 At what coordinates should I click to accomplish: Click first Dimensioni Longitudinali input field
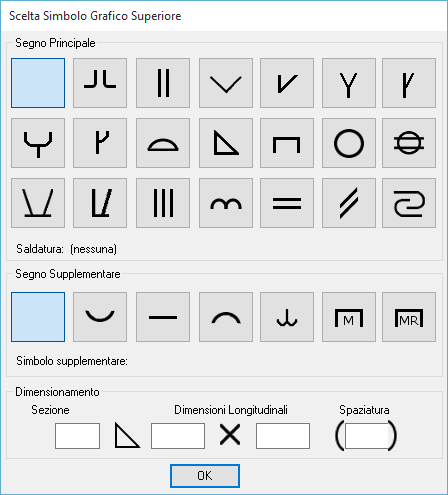pos(178,436)
